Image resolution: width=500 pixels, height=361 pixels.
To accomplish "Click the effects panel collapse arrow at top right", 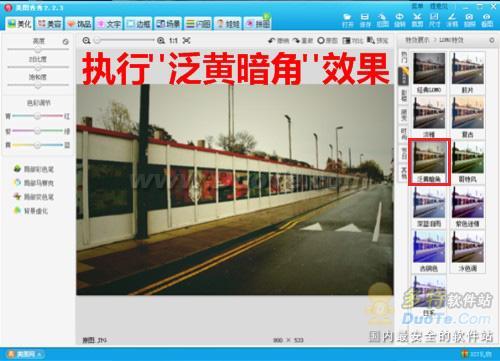I will pyautogui.click(x=492, y=40).
